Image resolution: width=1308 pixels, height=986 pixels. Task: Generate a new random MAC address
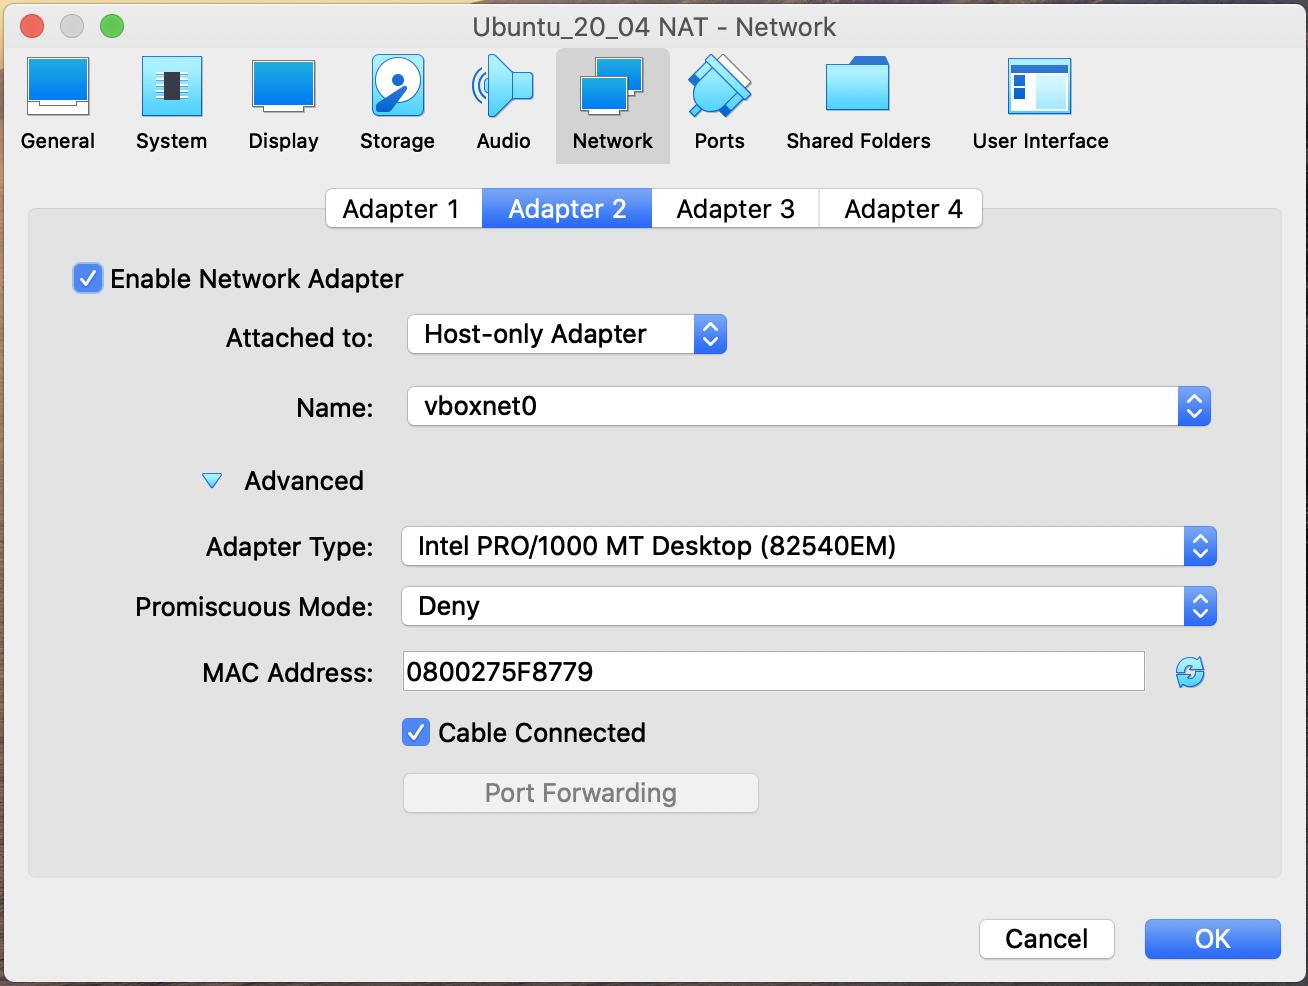(1190, 673)
